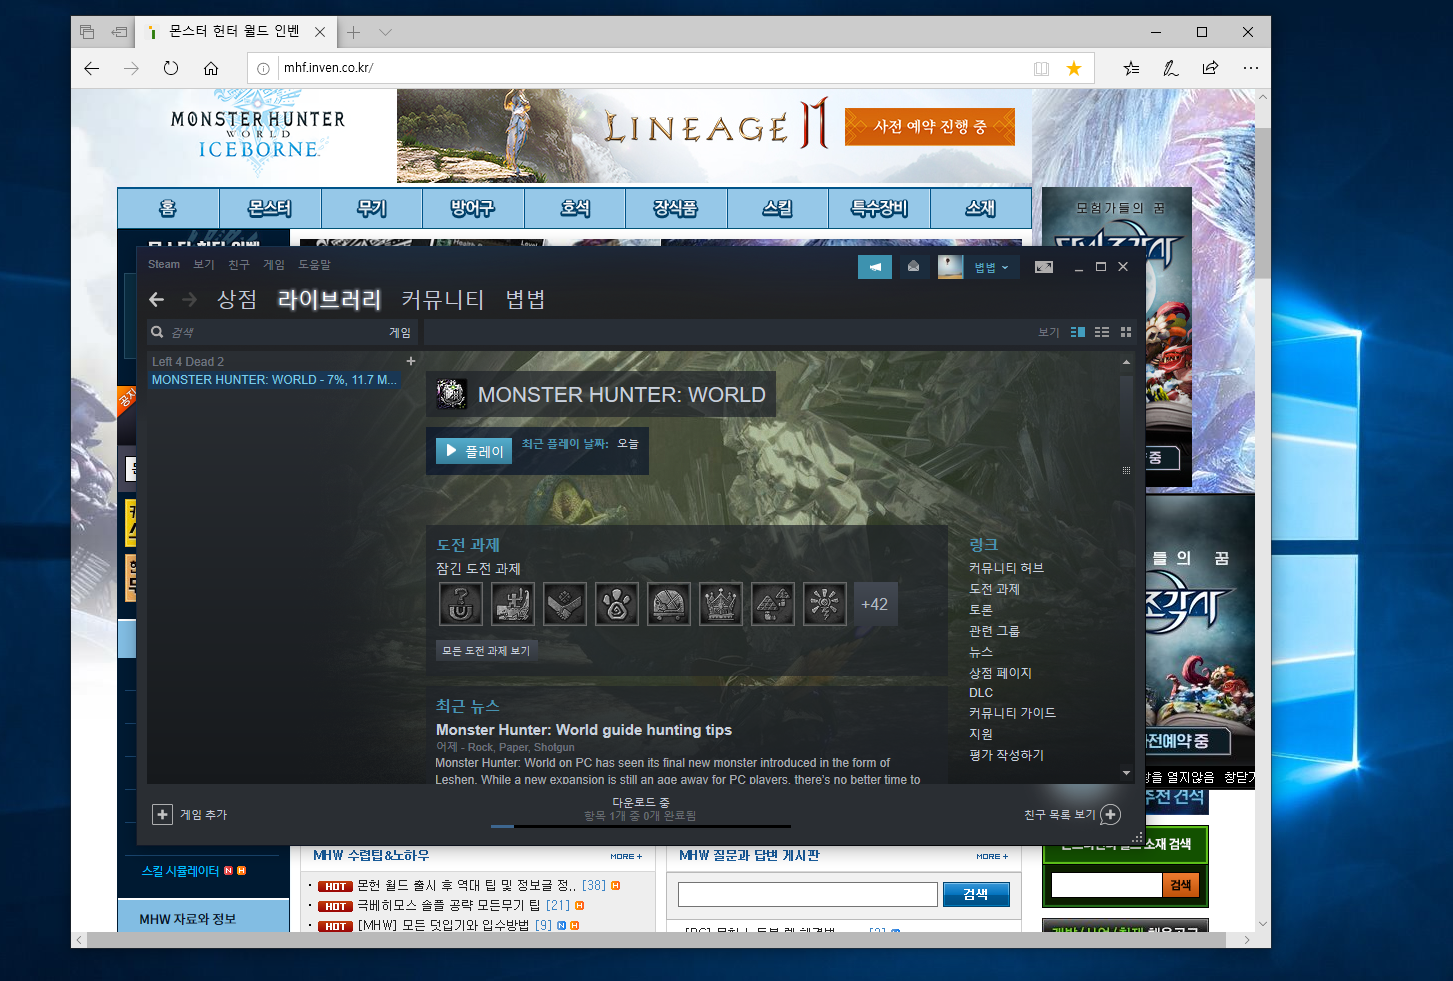Open the browser settings ellipsis menu
1453x981 pixels.
1250,68
